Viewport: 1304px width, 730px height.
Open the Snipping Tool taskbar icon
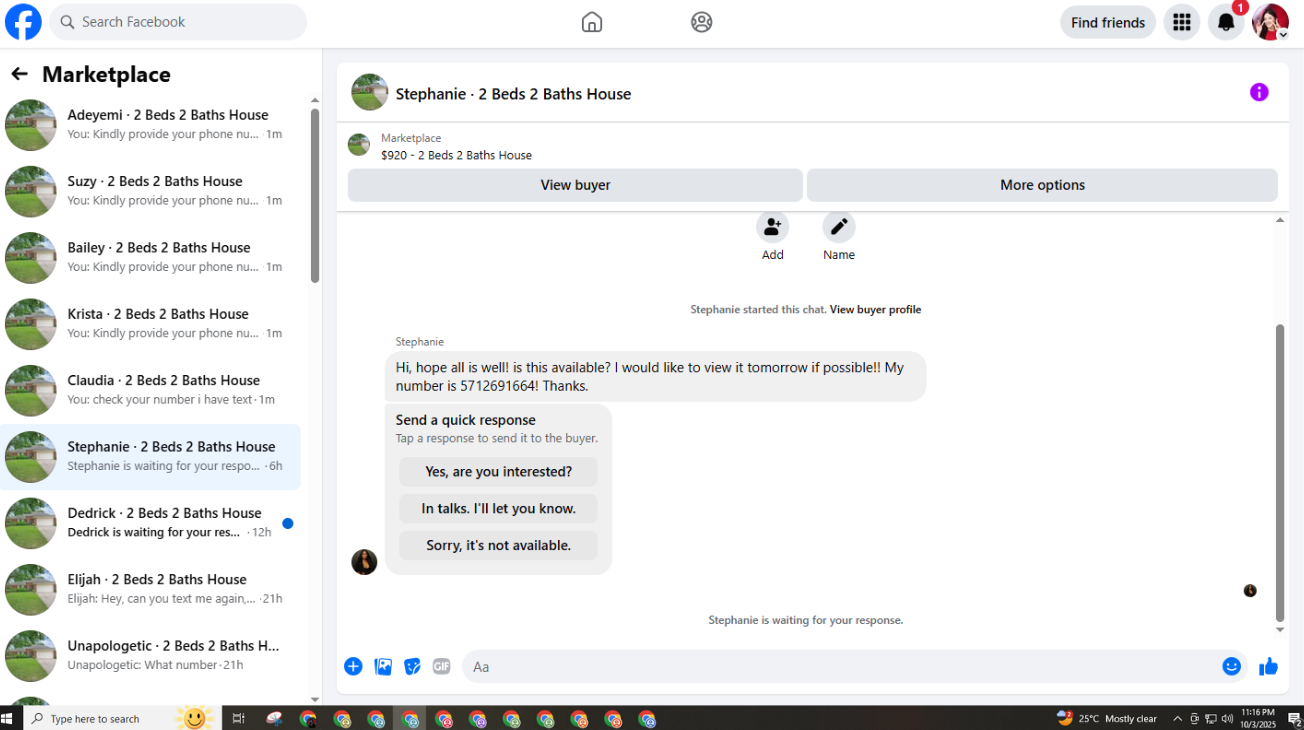point(274,718)
